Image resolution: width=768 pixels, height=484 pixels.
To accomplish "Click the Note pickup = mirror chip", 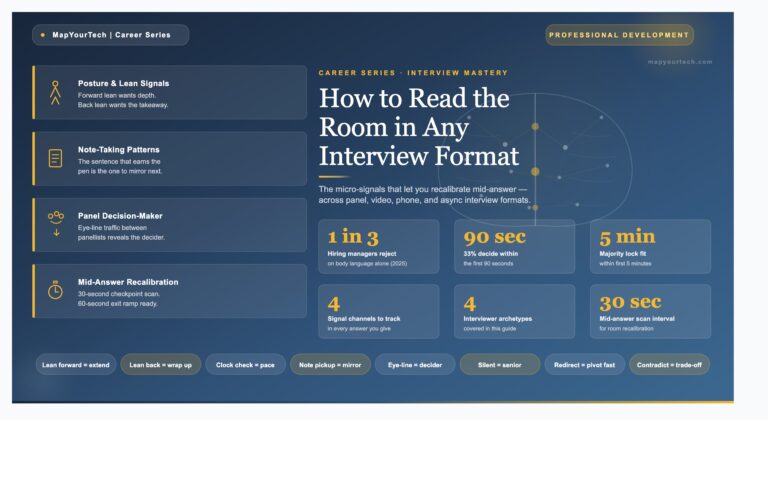I will (330, 364).
